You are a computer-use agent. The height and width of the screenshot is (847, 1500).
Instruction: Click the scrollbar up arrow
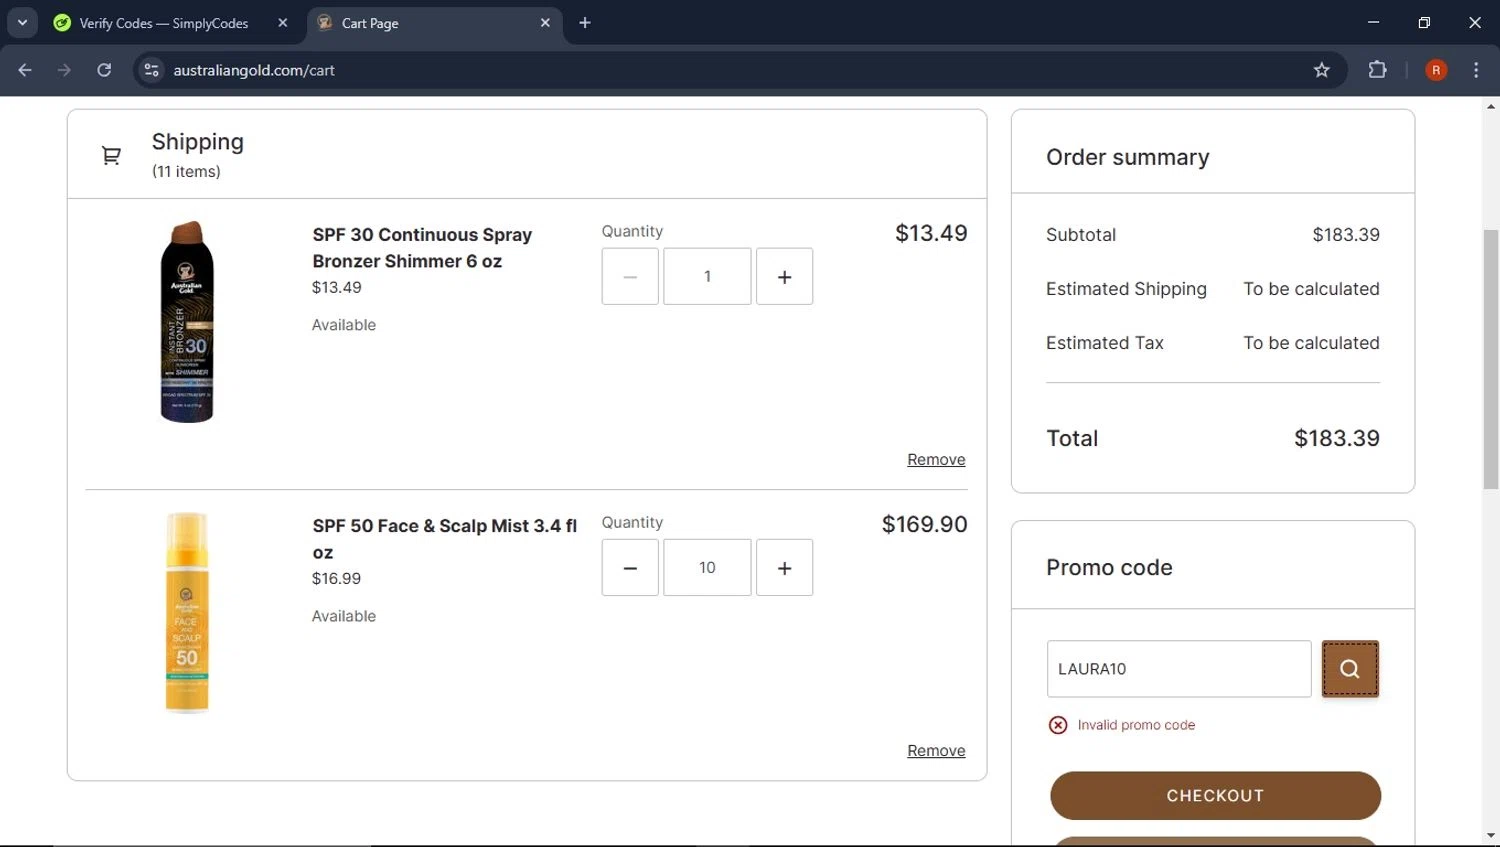click(1491, 106)
